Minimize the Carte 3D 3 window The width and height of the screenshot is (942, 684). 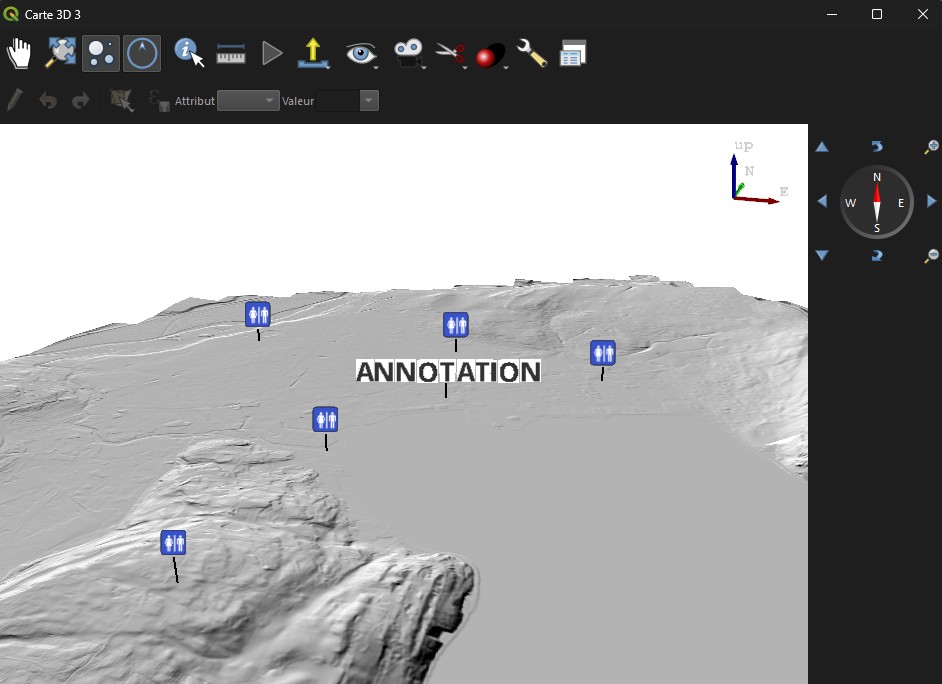point(832,14)
